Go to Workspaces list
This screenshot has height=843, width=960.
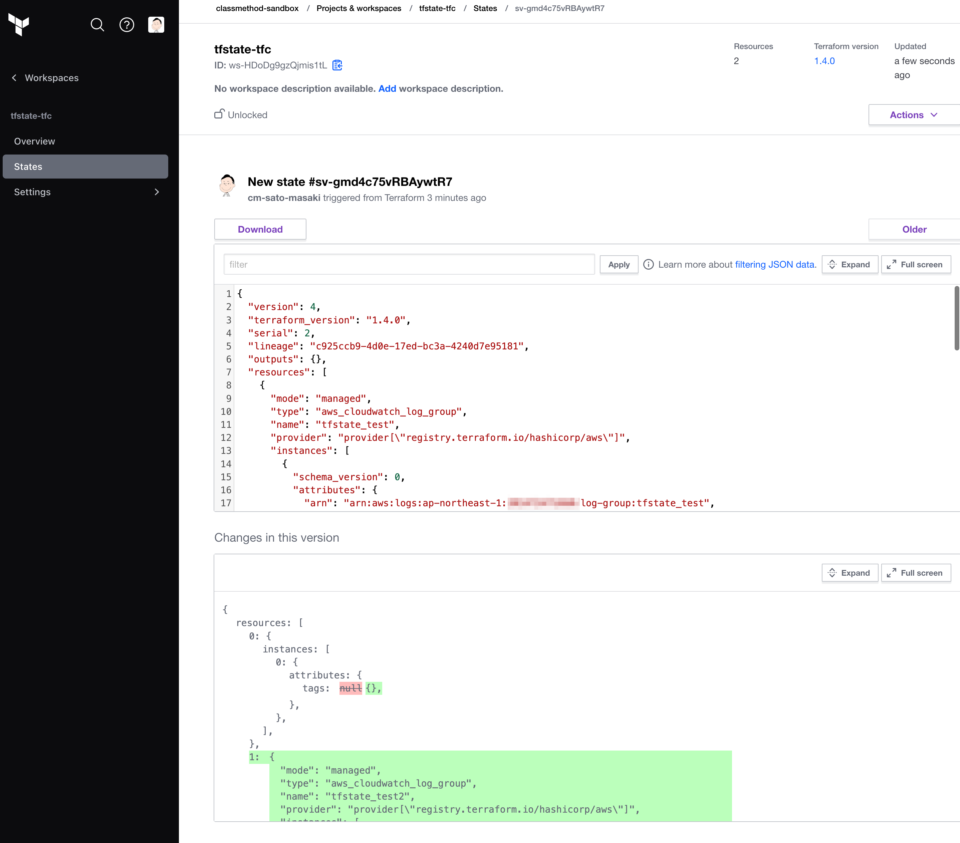(51, 78)
